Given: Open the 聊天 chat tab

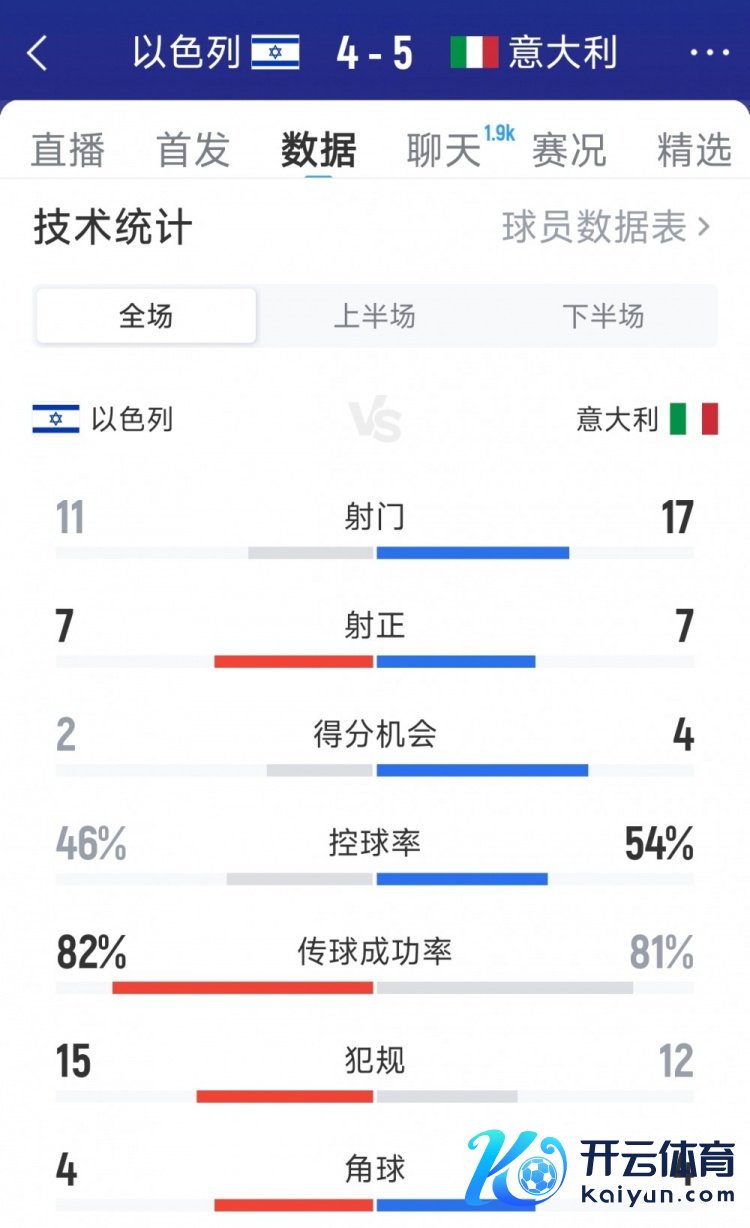Looking at the screenshot, I should (x=445, y=150).
